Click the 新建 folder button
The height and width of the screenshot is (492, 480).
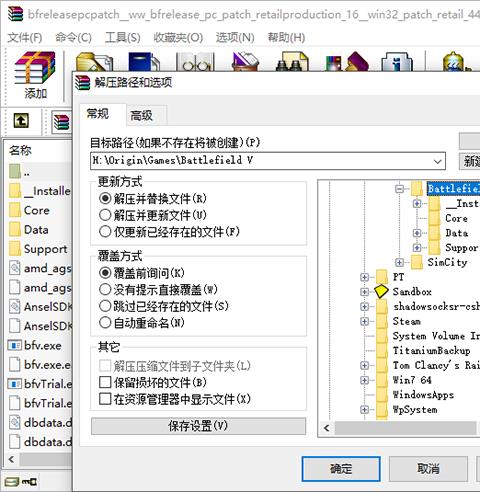tap(469, 161)
